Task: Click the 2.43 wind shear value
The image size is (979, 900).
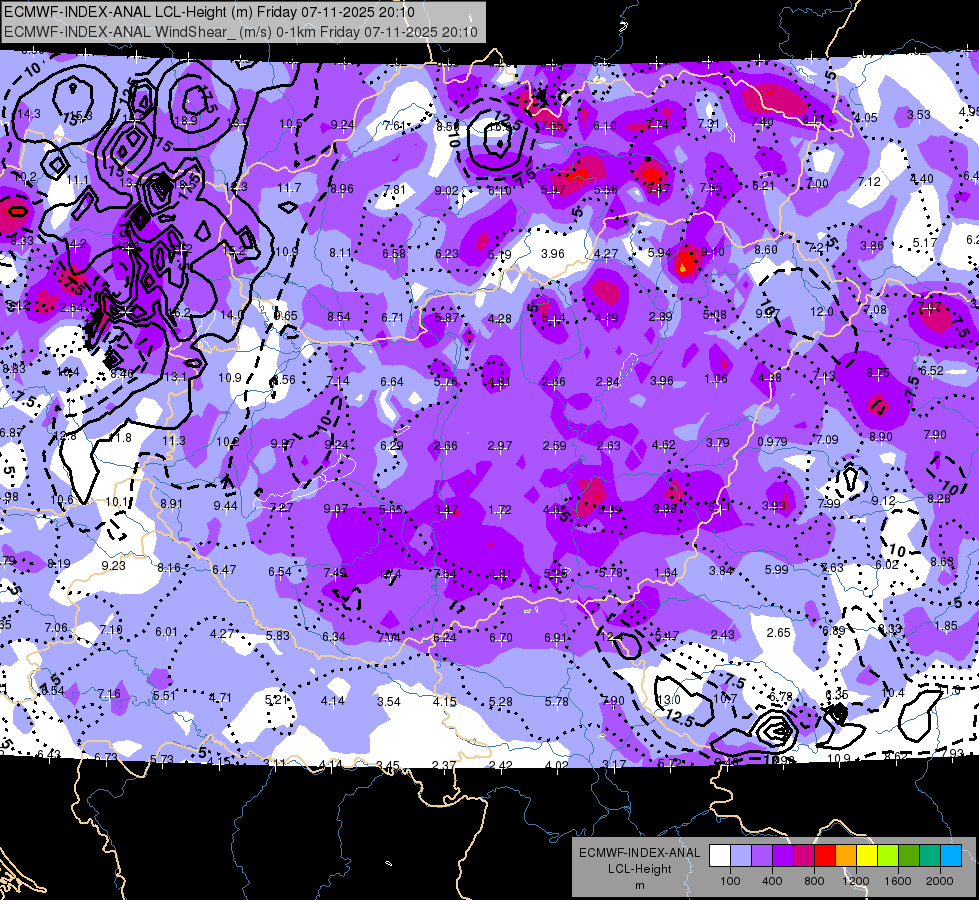Action: pyautogui.click(x=722, y=635)
